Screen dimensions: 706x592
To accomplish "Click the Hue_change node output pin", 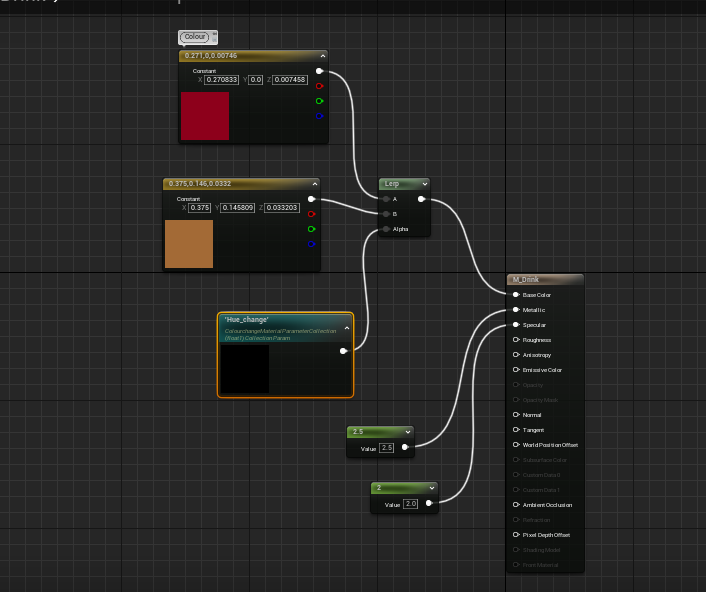I will [344, 351].
